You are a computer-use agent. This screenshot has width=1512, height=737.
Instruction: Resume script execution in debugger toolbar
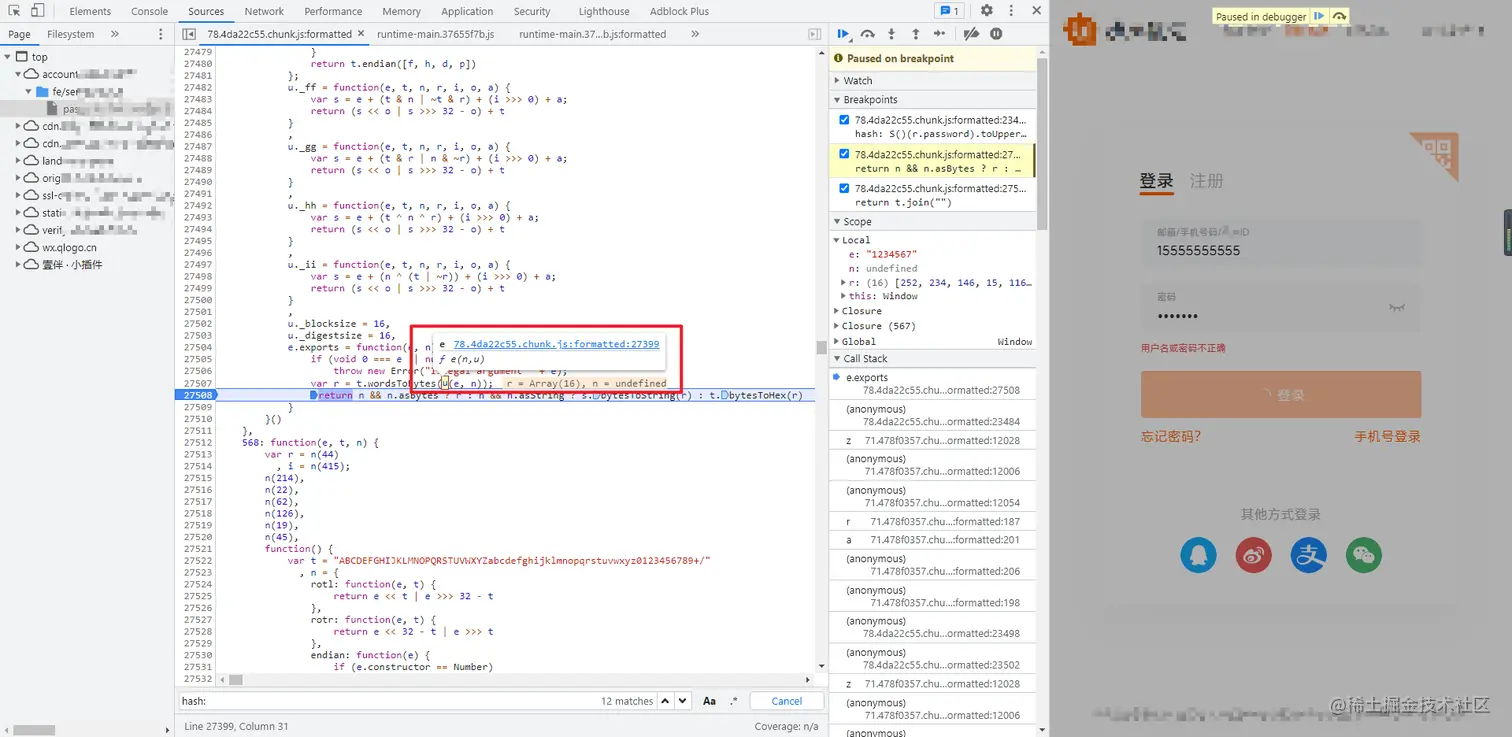tap(844, 34)
